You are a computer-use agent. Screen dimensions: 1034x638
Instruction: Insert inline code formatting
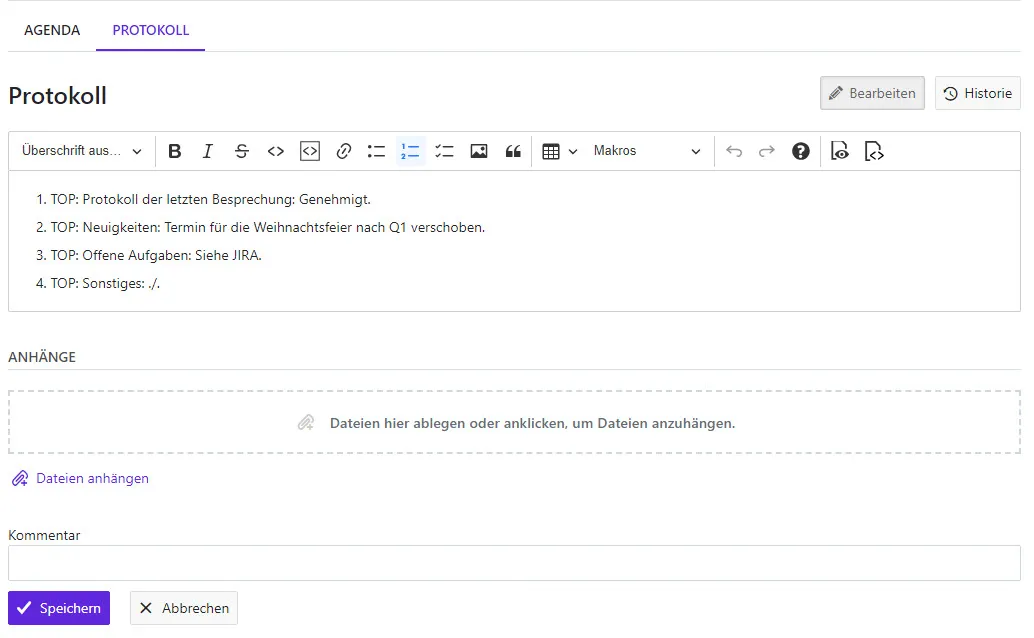coord(276,151)
